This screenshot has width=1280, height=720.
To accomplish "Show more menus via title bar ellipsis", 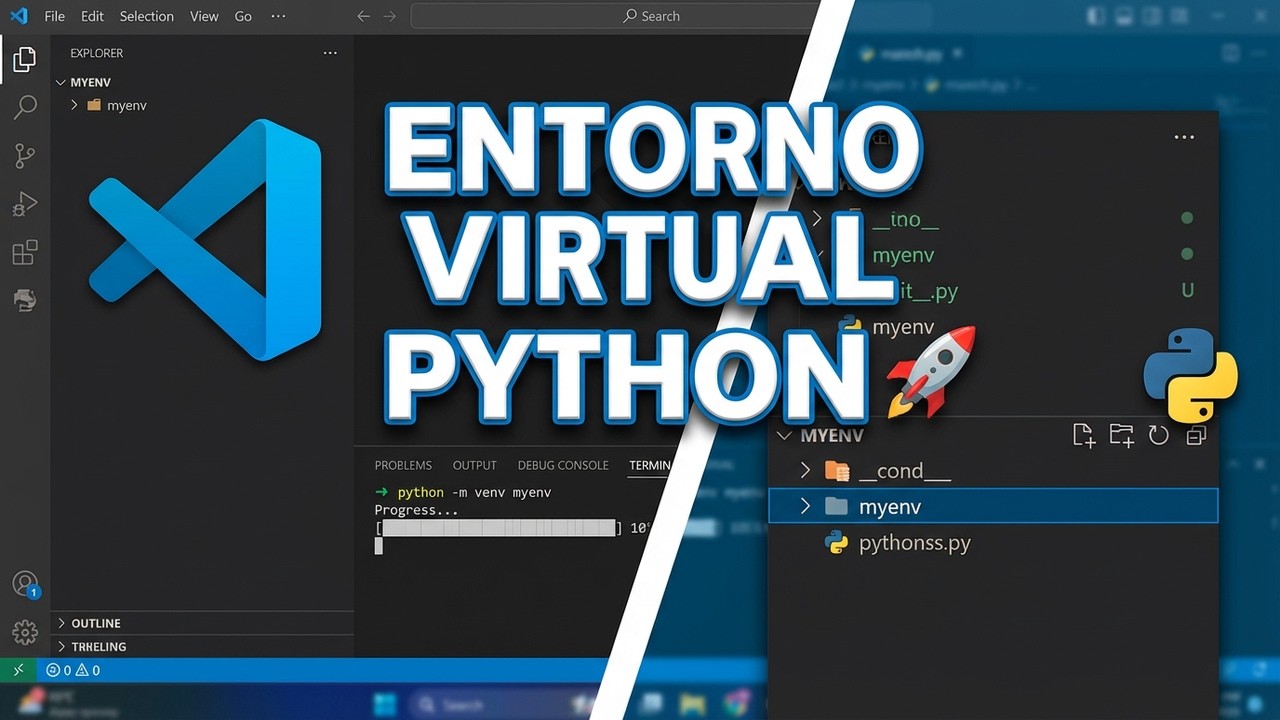I will point(278,16).
